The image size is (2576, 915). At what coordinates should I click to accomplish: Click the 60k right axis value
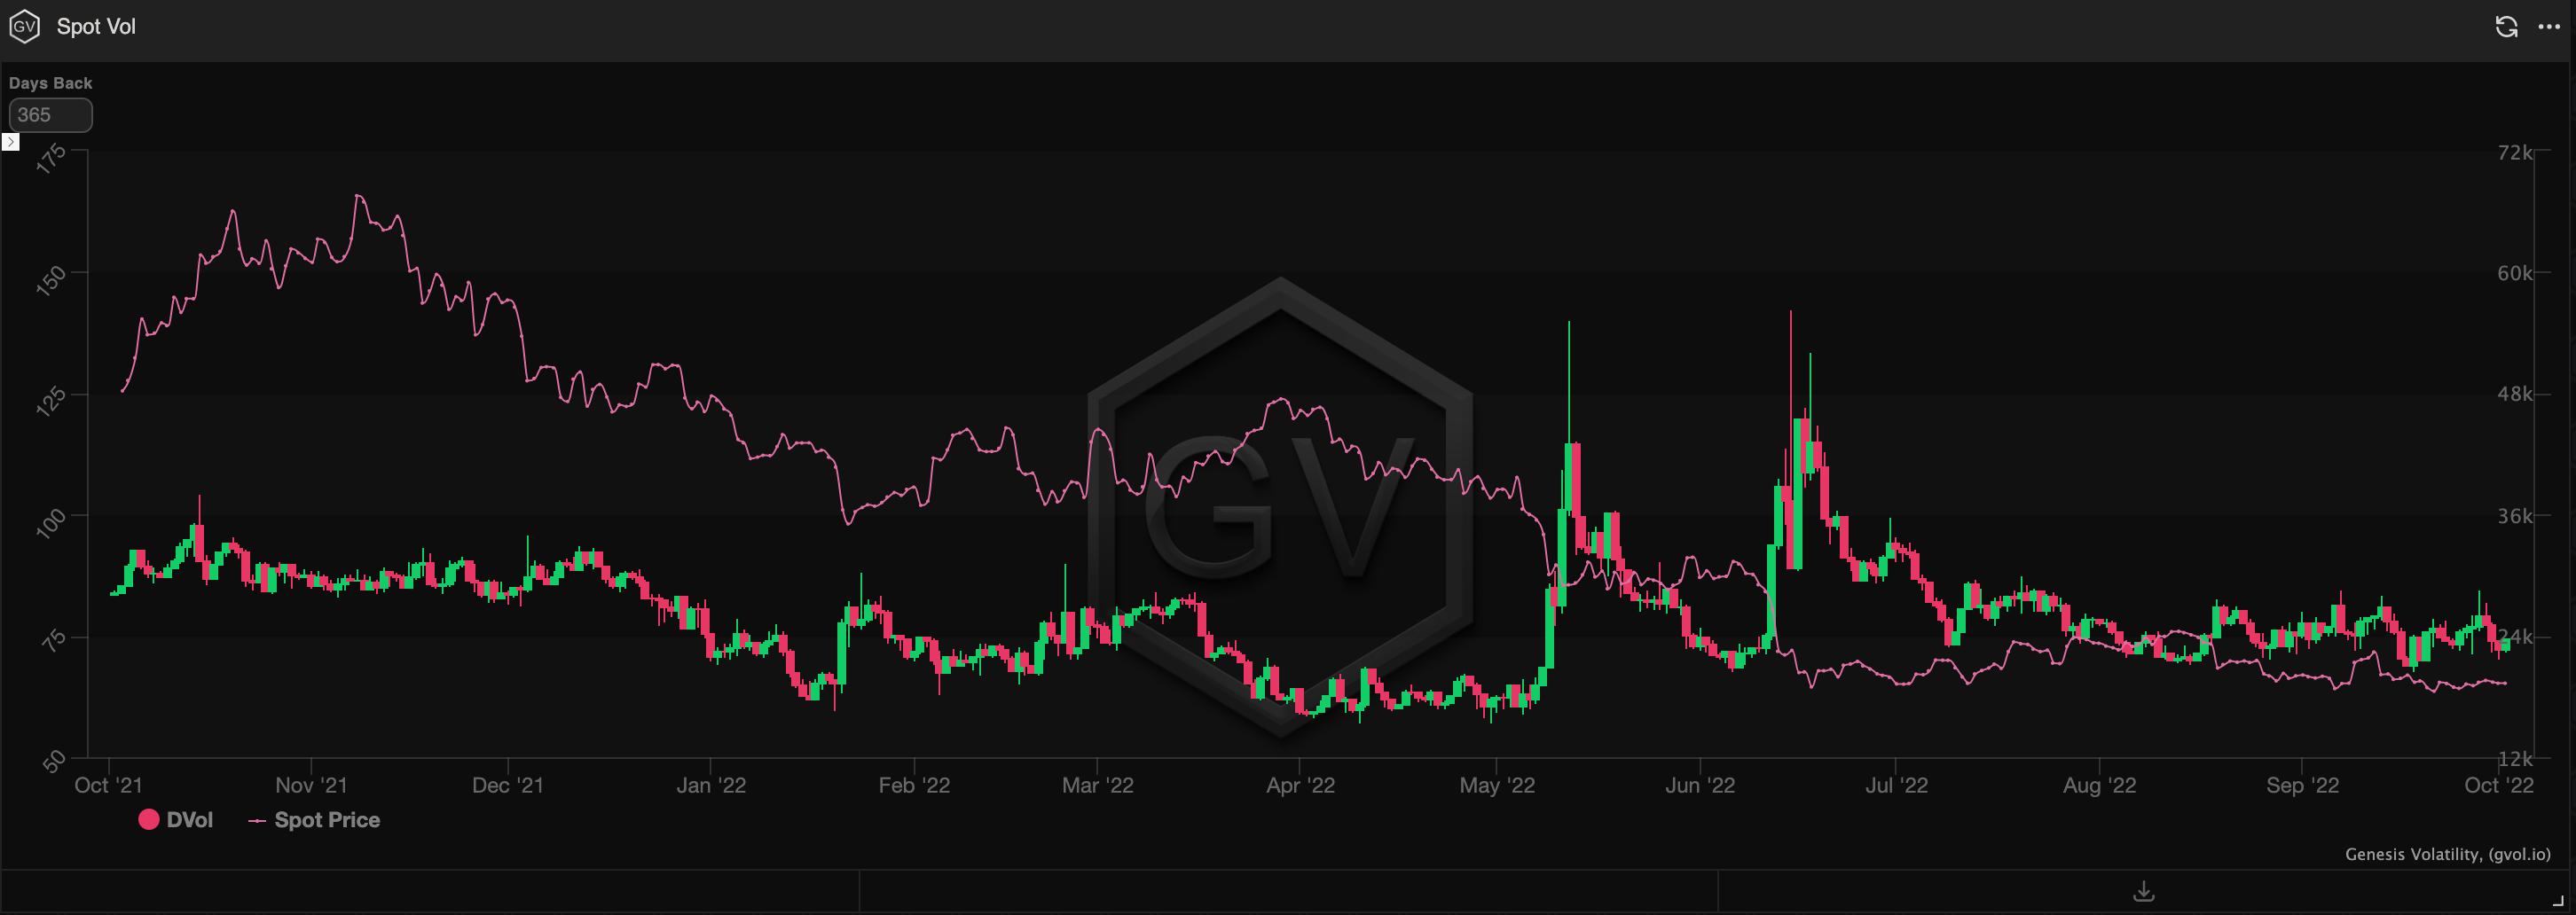click(2514, 273)
